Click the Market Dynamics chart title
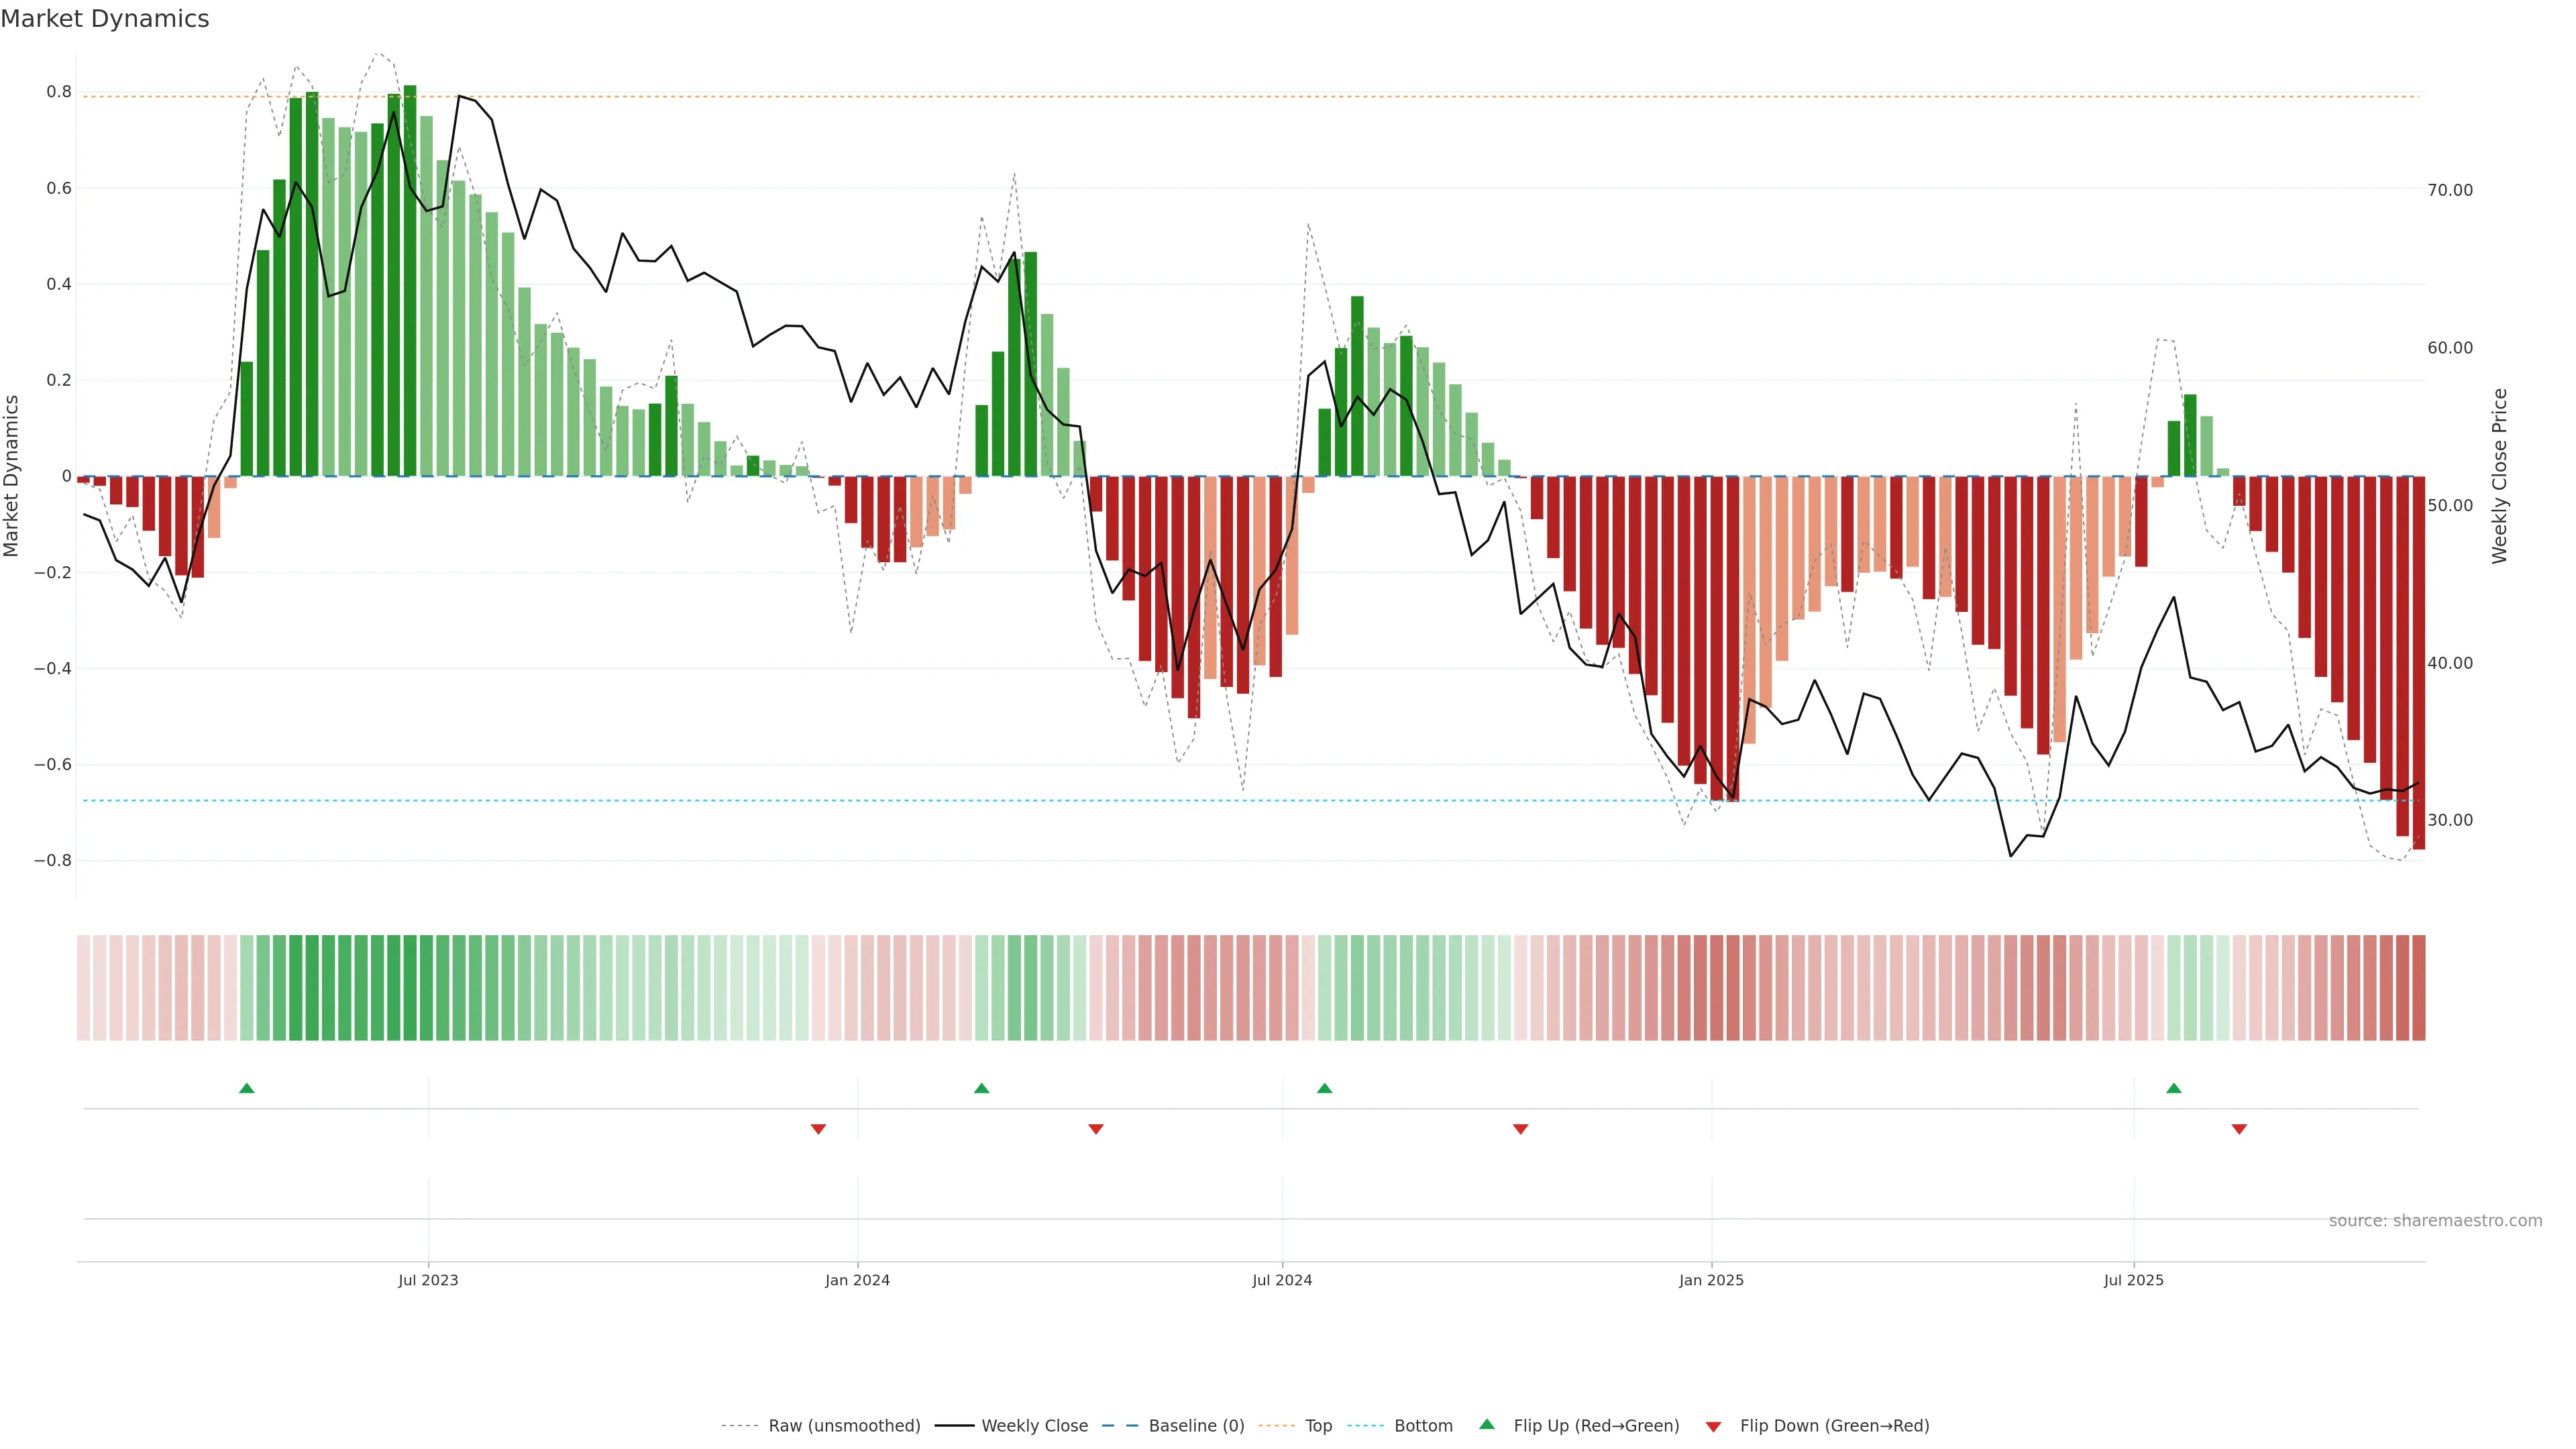The image size is (2576, 1449). [105, 19]
